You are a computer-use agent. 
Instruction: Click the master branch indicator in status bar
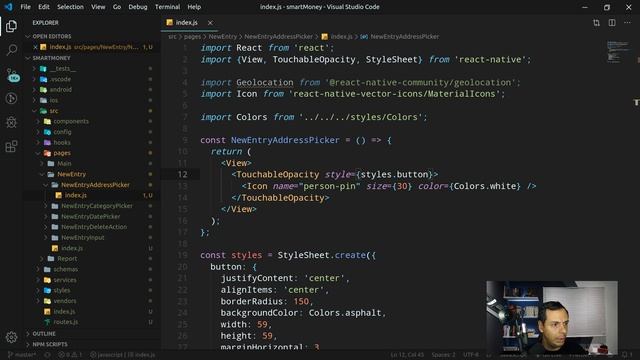(x=22, y=355)
